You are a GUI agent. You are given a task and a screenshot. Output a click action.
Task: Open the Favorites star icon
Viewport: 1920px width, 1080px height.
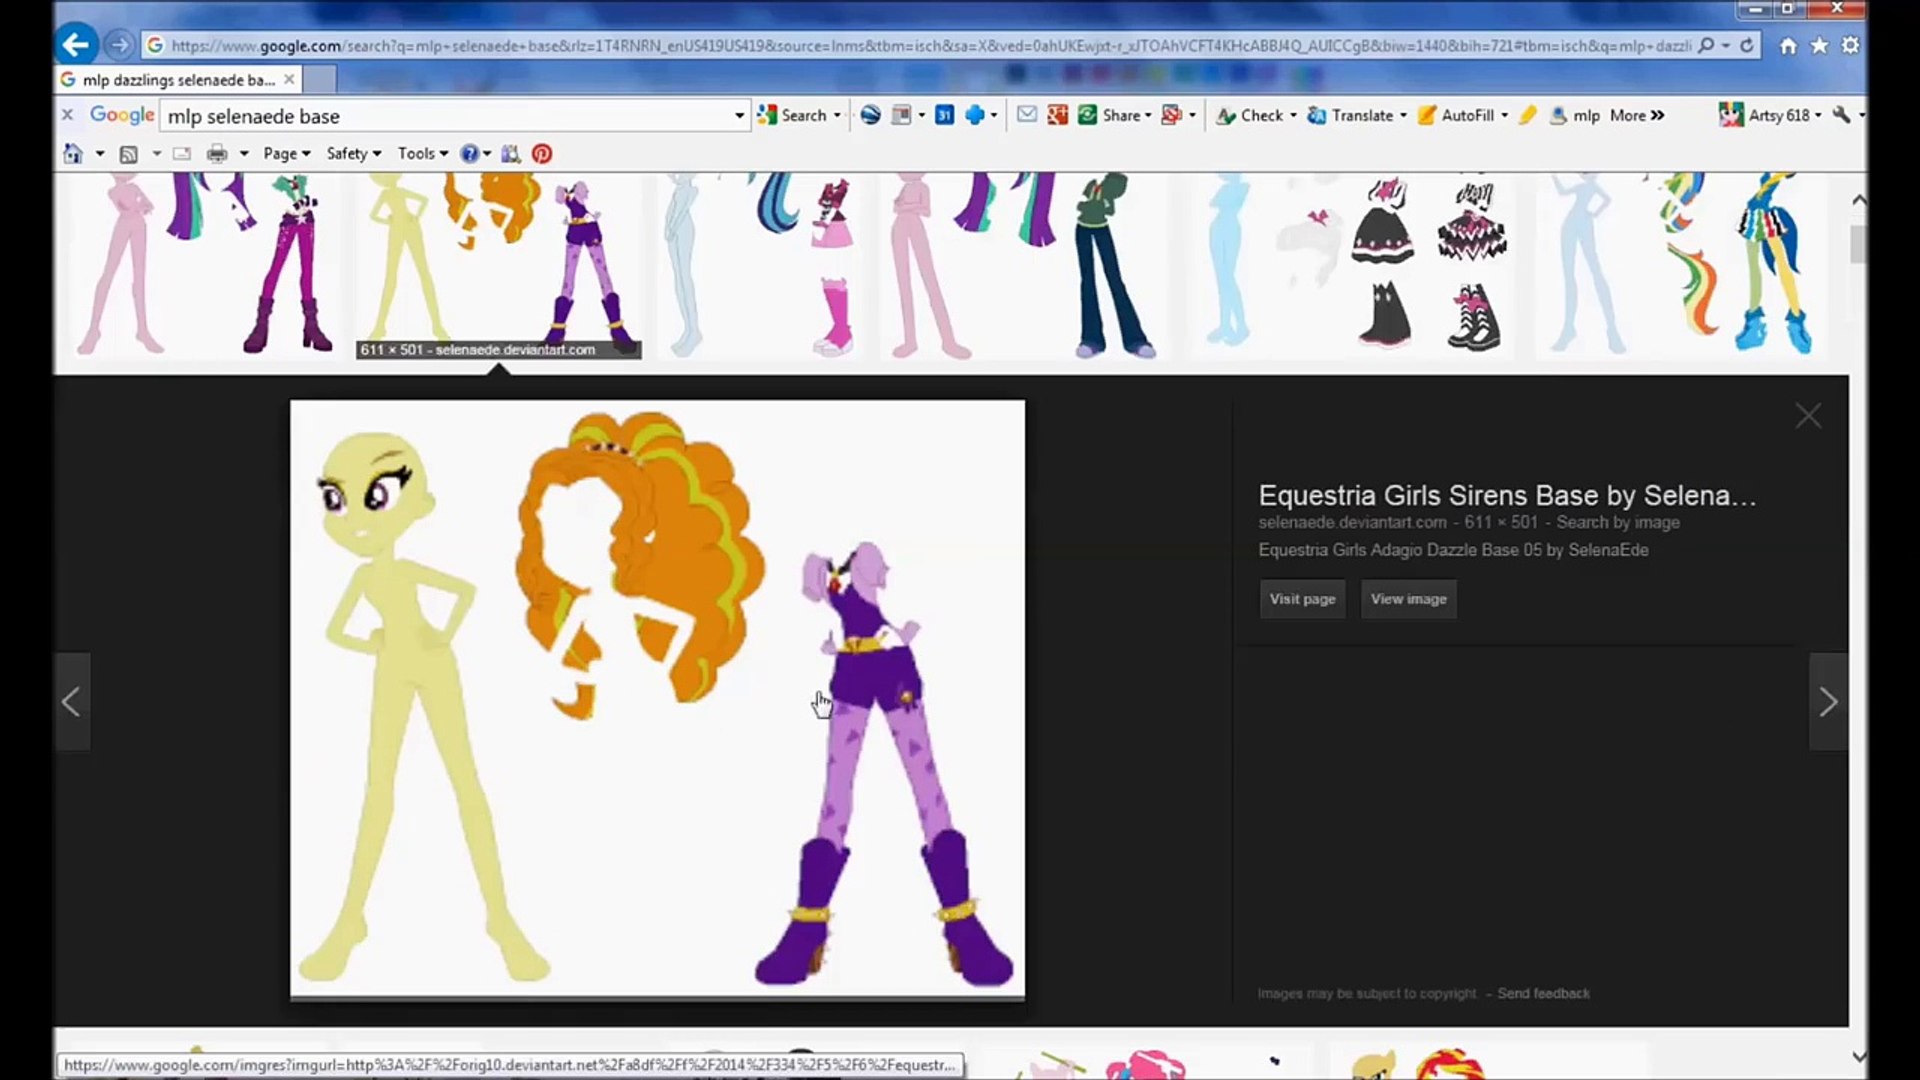[x=1819, y=45]
